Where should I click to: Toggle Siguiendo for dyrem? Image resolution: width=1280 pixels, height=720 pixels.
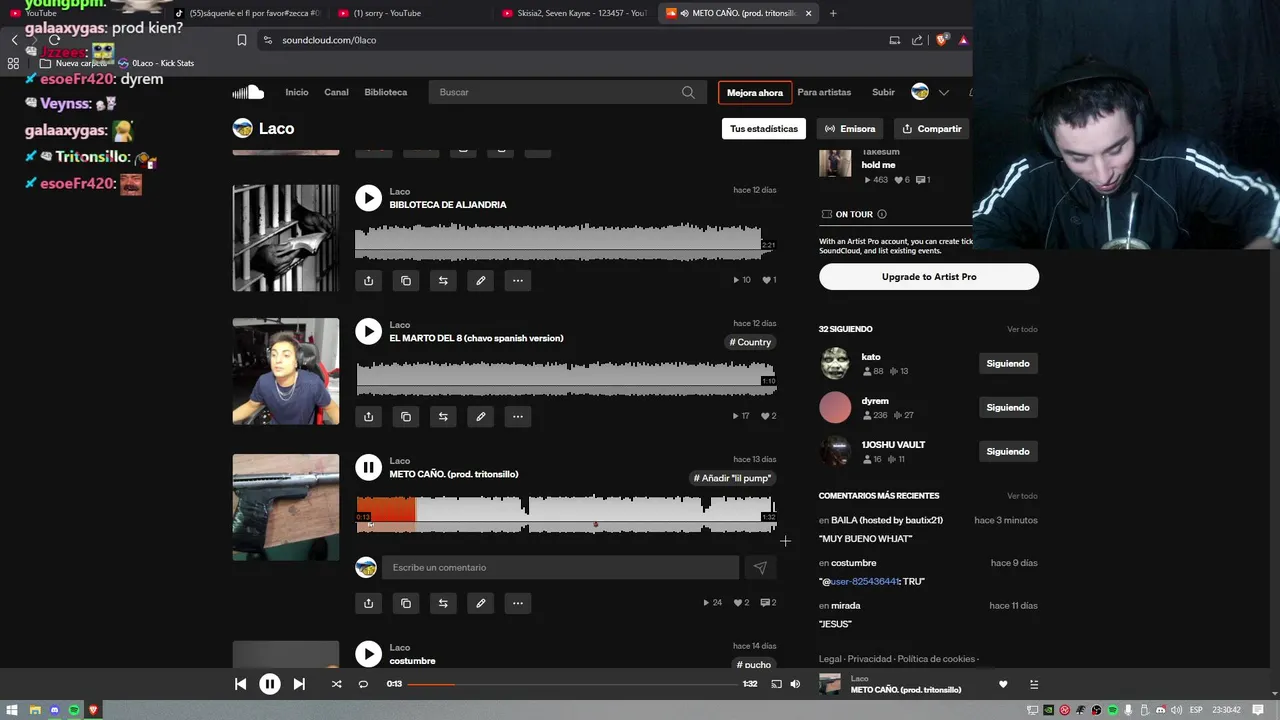(1008, 408)
